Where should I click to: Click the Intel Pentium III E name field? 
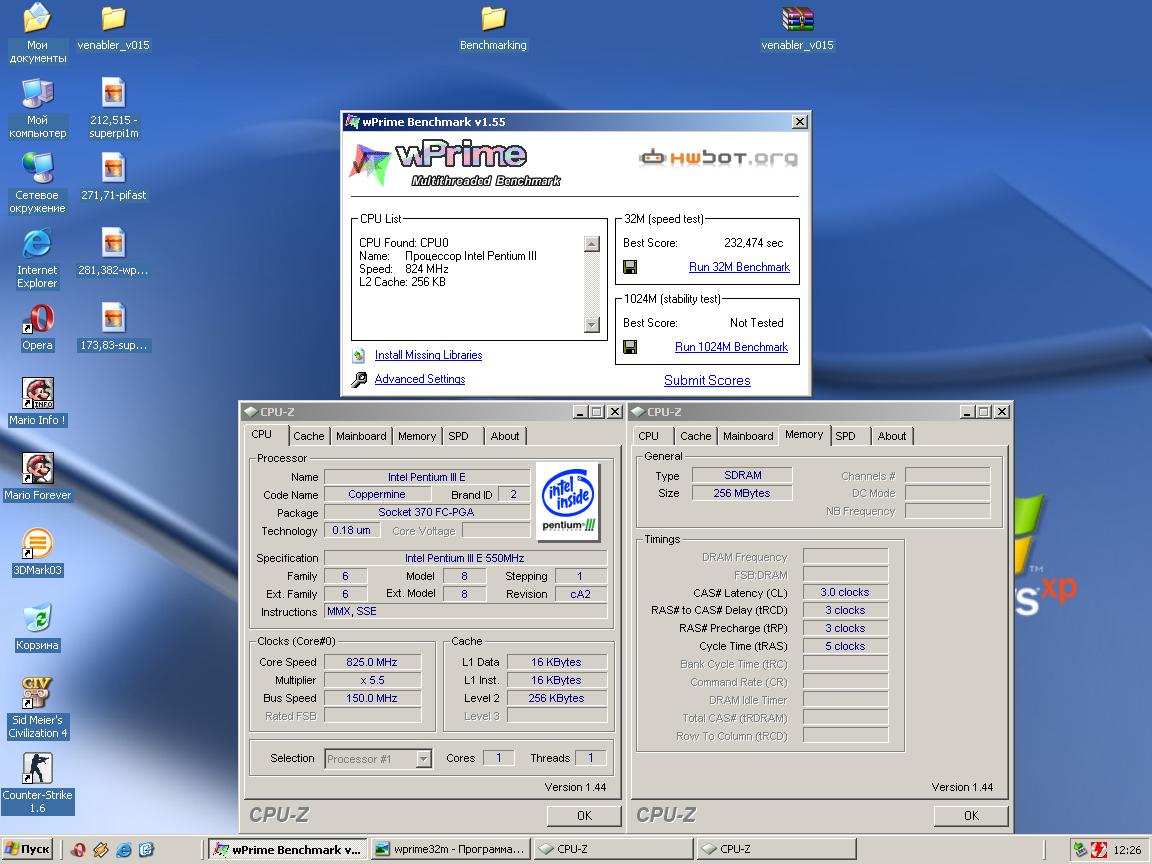(427, 477)
